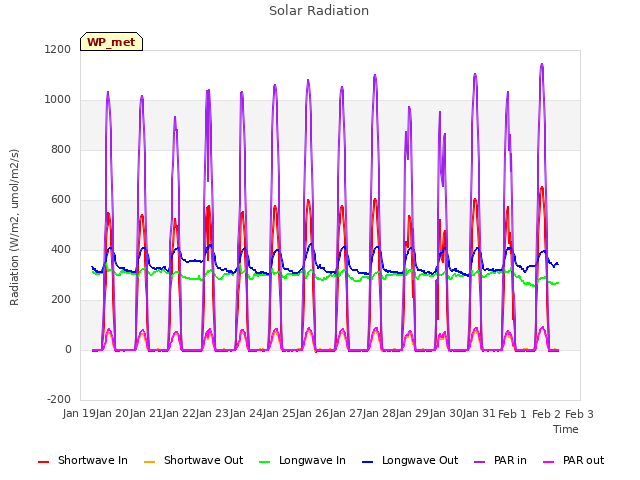Viewport: 640px width, 480px height.
Task: Click the orange Shortwave Out legend swatch
Action: pos(149,462)
